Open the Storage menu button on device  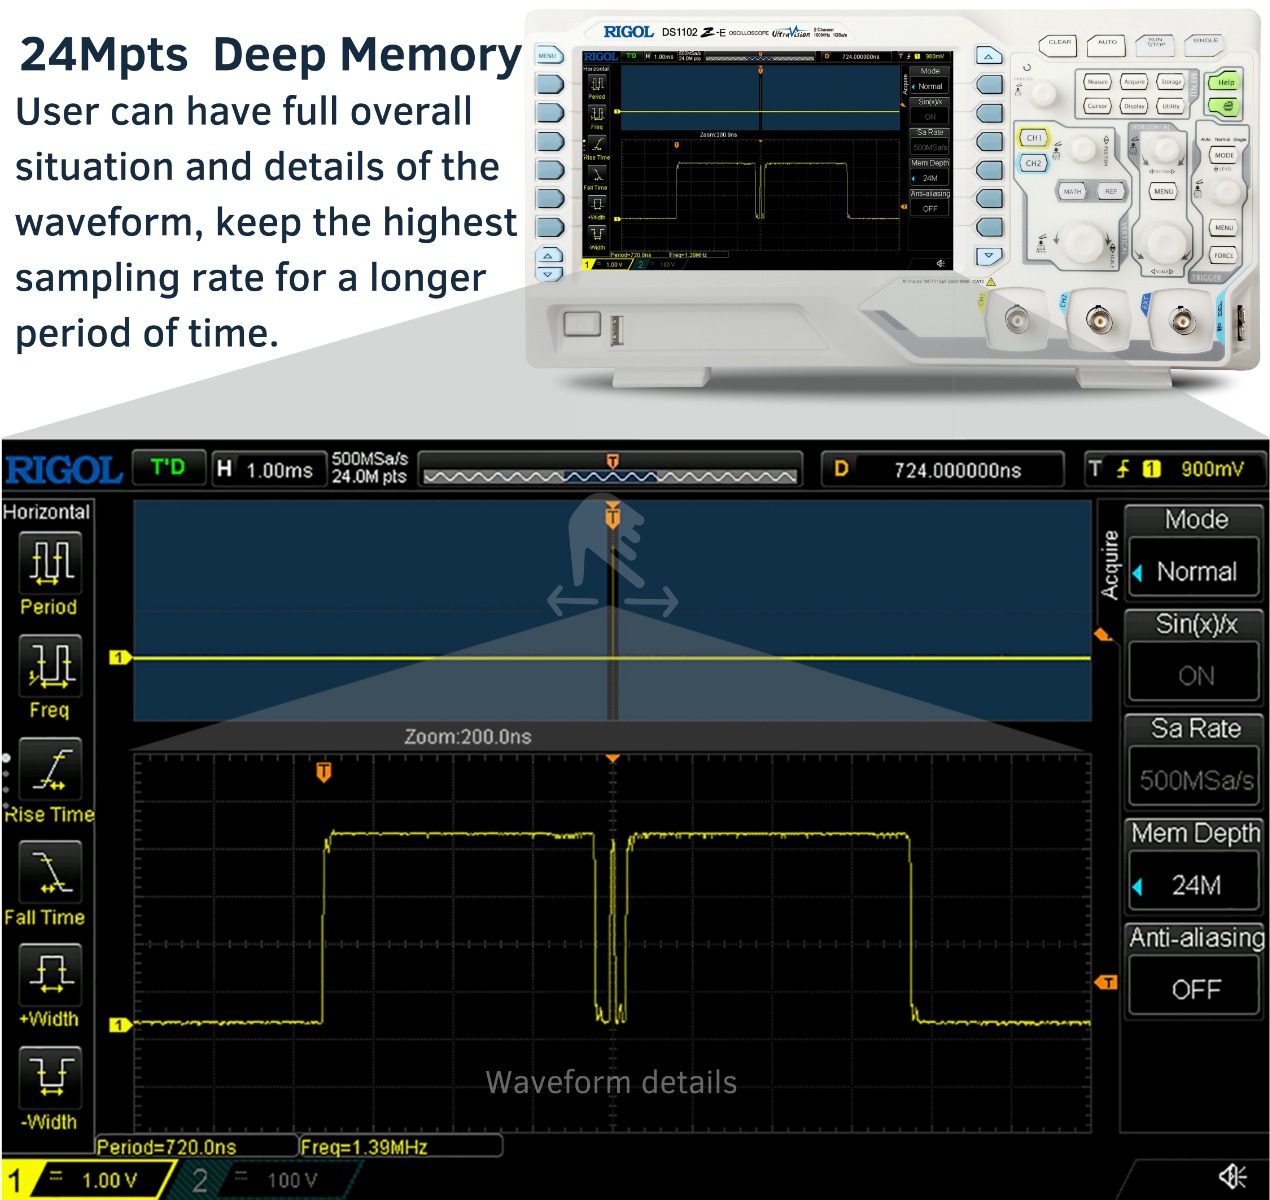click(1171, 82)
